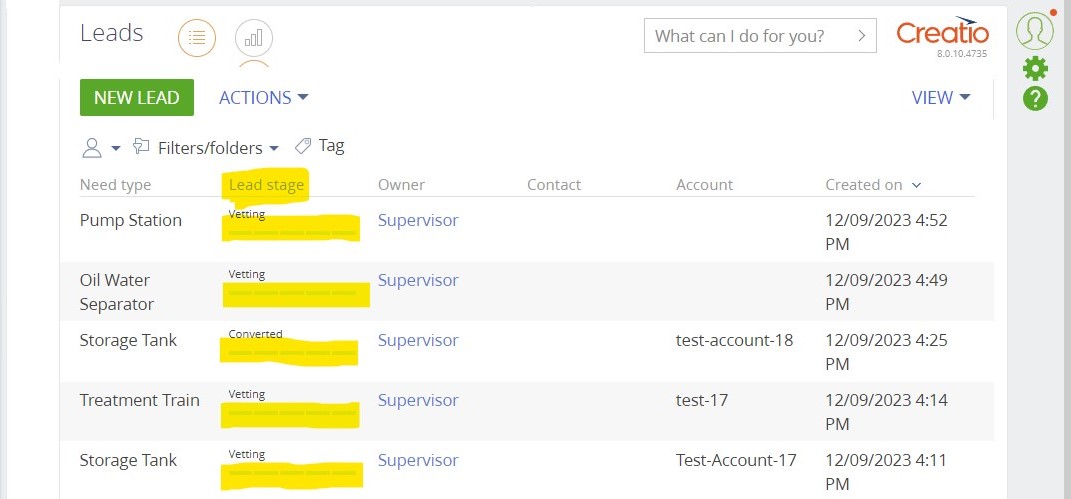Open the analytics chart view icon
Image resolution: width=1071 pixels, height=499 pixels.
(253, 38)
